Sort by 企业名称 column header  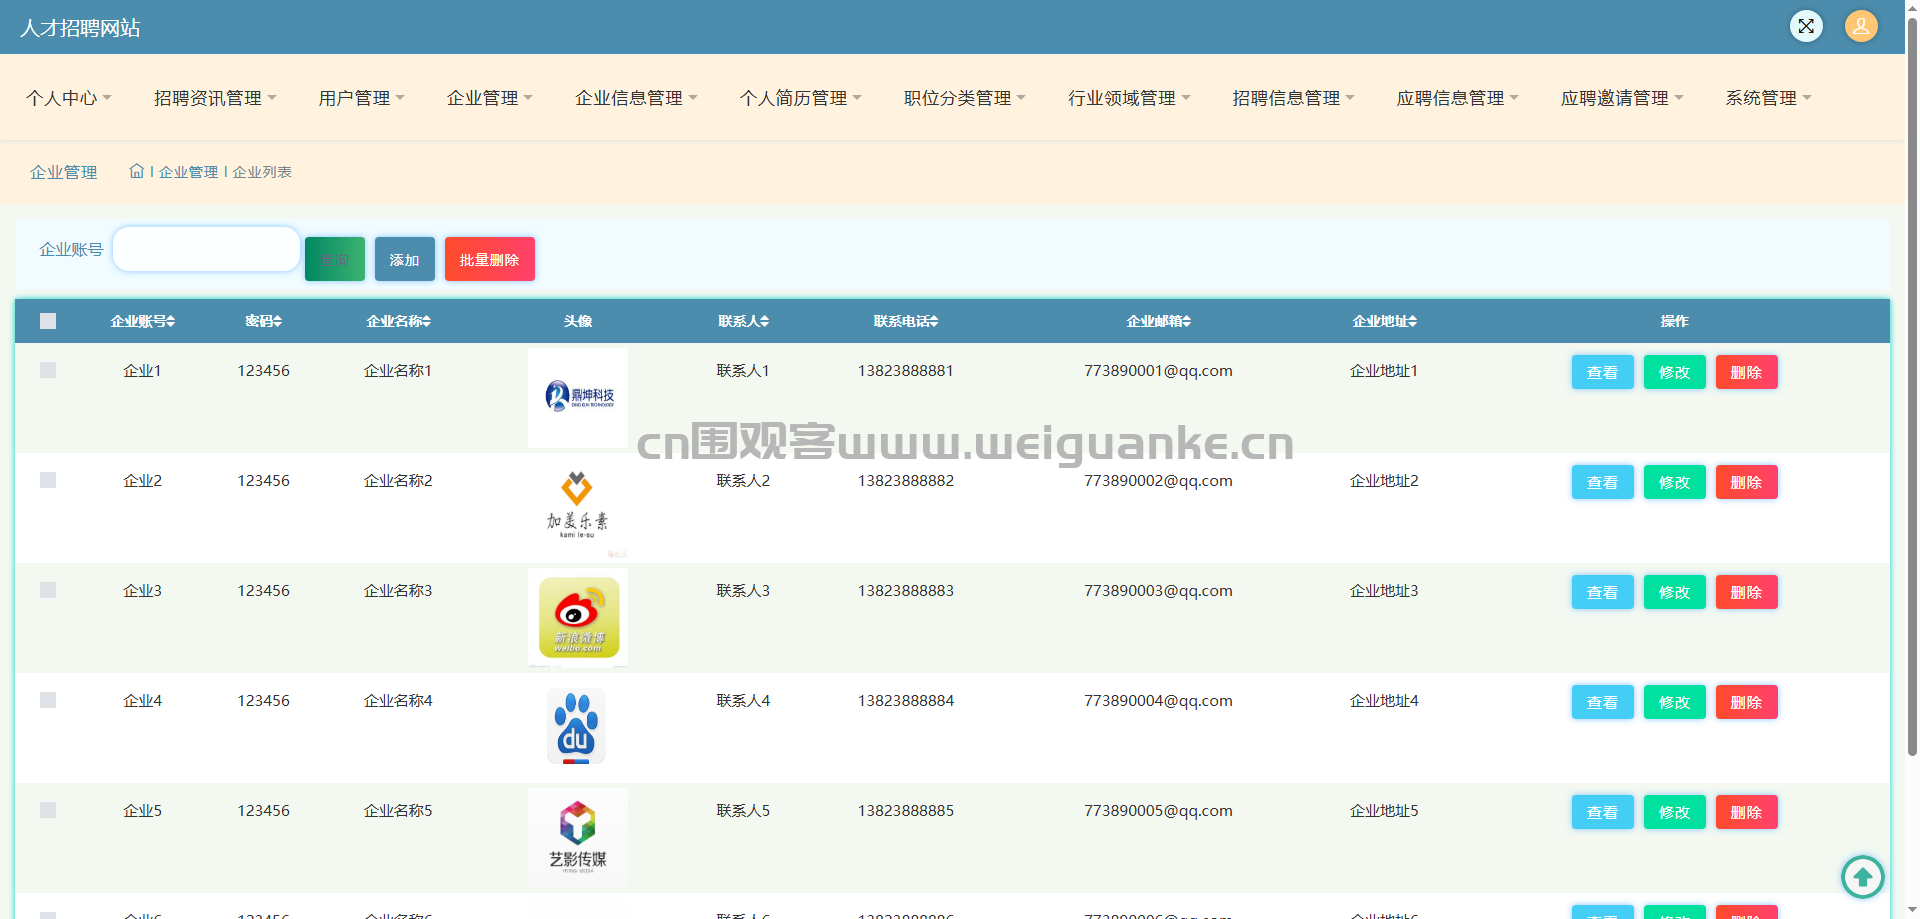(398, 321)
